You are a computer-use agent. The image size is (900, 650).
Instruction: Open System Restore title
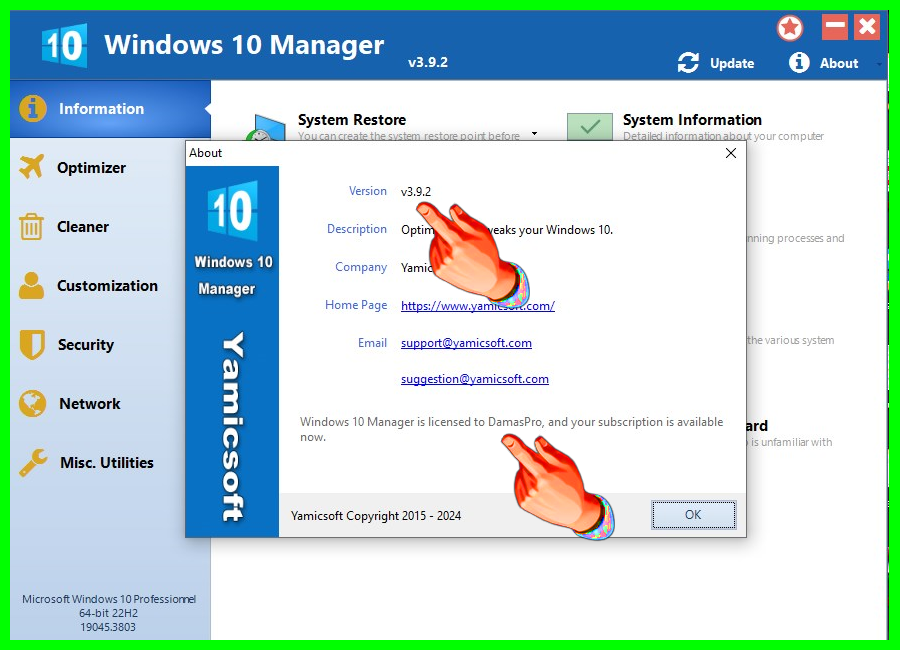coord(352,119)
